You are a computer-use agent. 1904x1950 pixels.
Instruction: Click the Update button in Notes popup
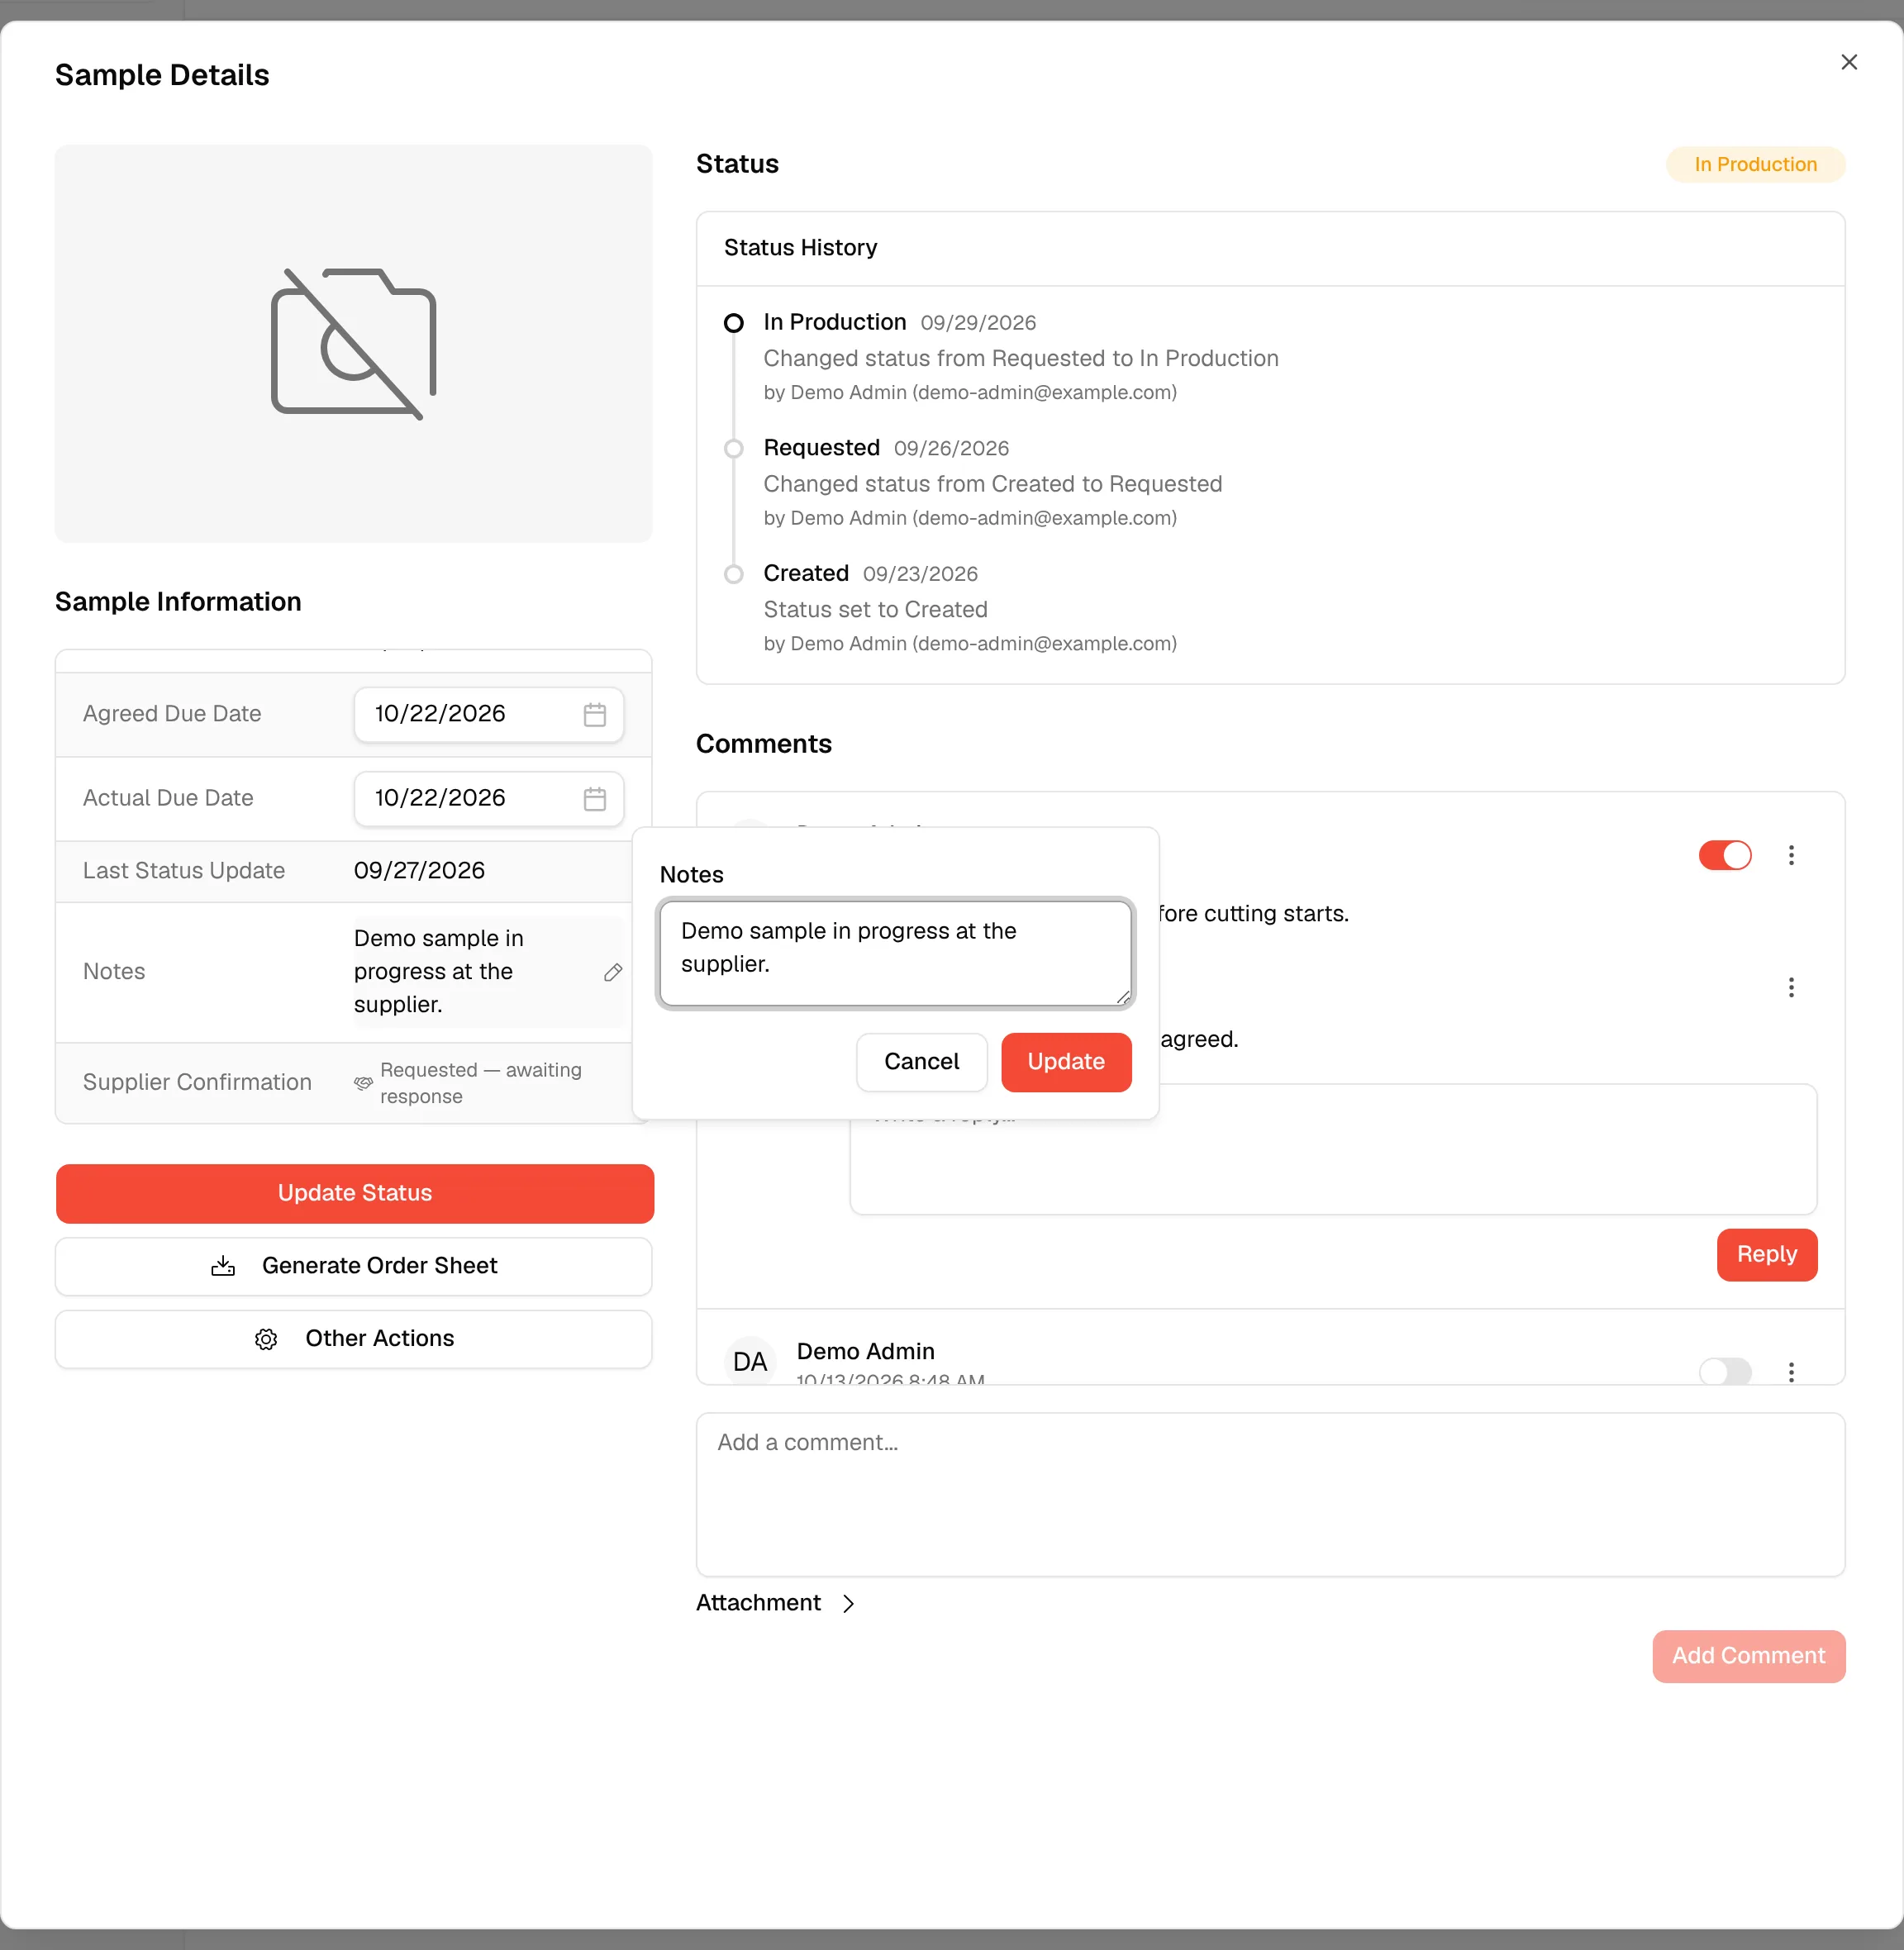(x=1066, y=1062)
